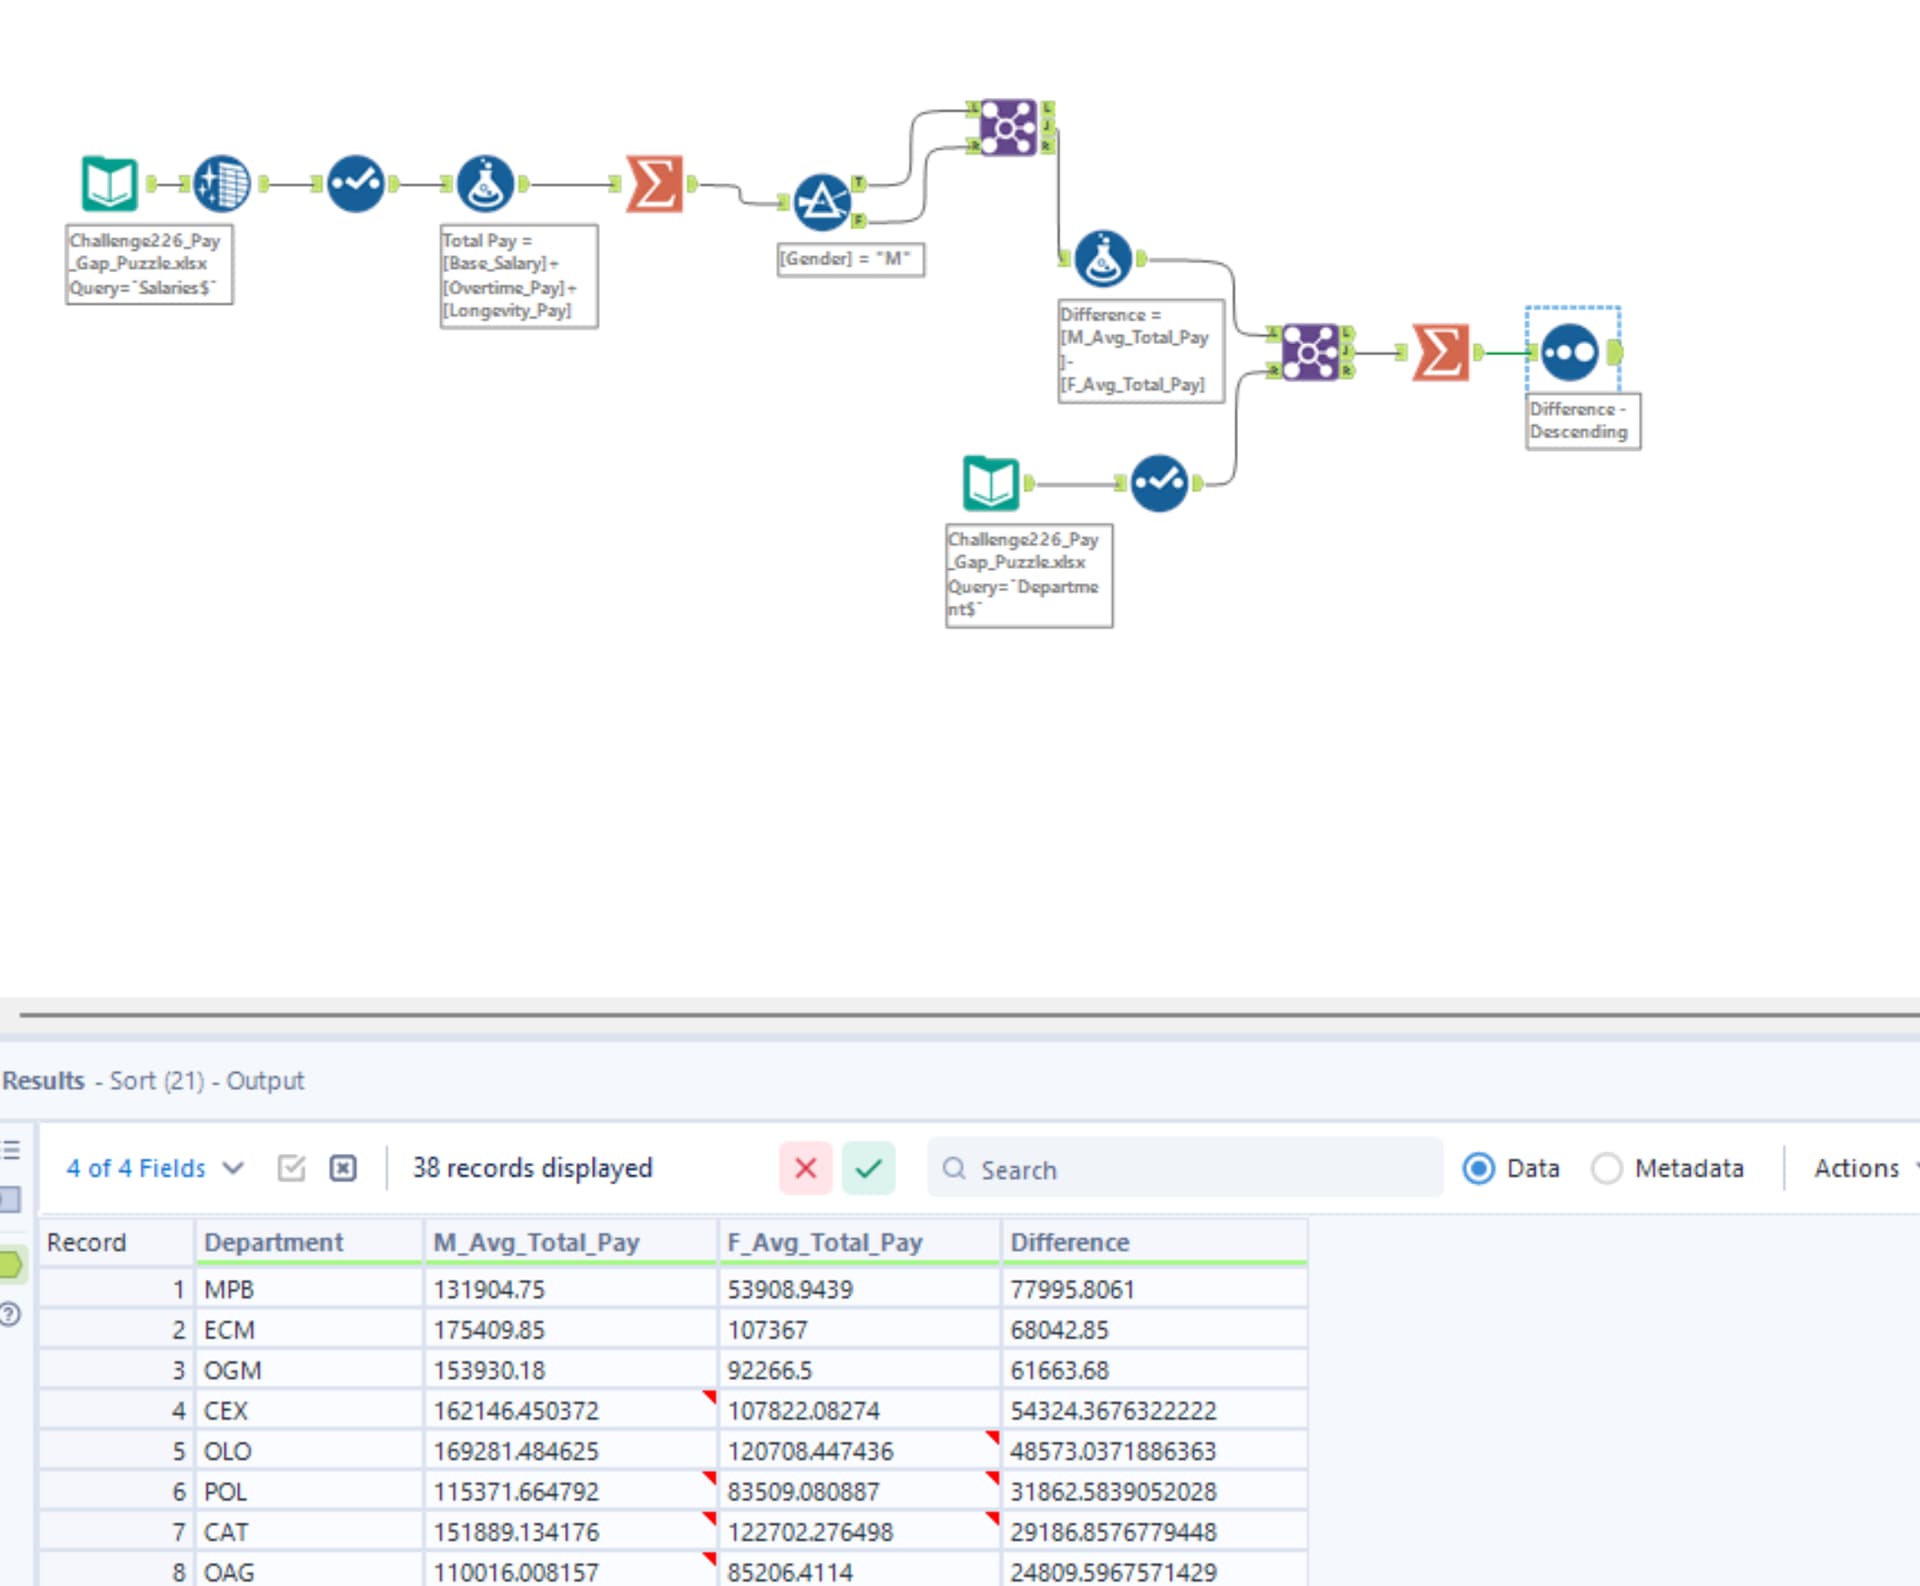Select the Salaries Input Data tool
Viewport: 1920px width, 1586px height.
[109, 184]
